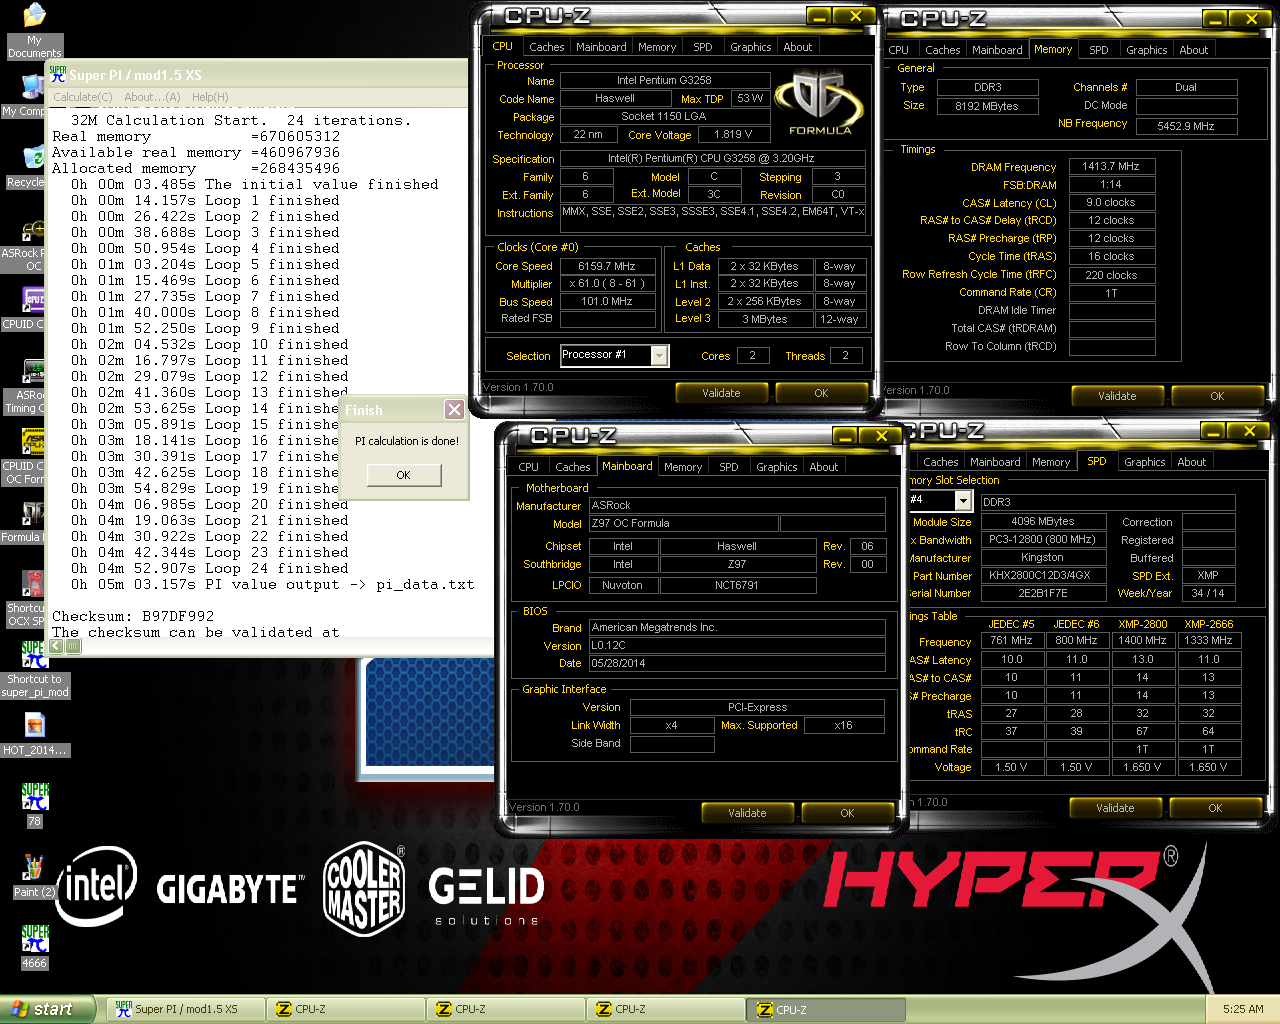Click the Threads count field

tap(846, 356)
